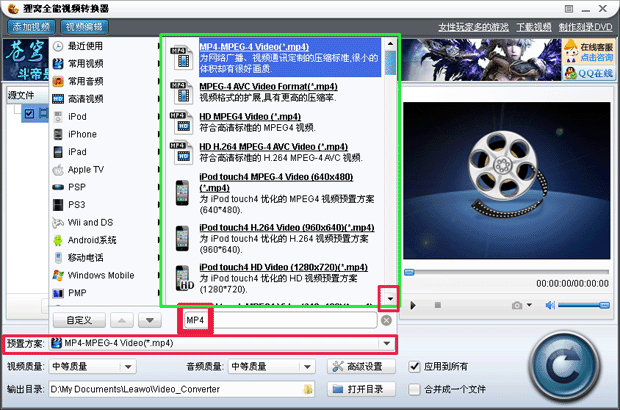Click the playback progress slider handle
Image resolution: width=620 pixels, height=410 pixels.
pos(409,272)
